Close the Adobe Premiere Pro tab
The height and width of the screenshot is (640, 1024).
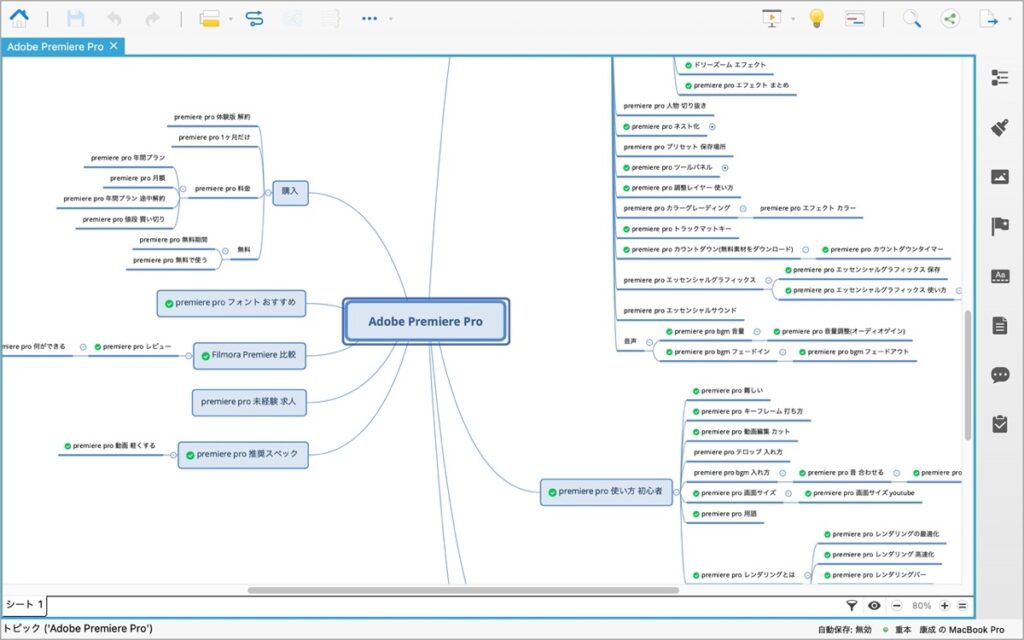[114, 46]
